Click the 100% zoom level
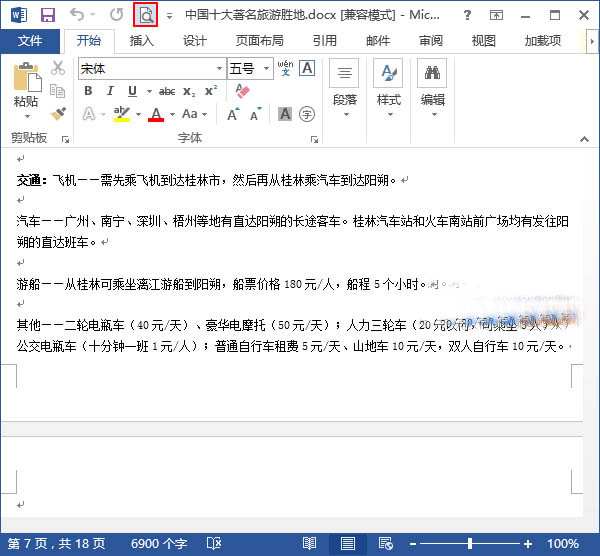The width and height of the screenshot is (600, 556). (562, 543)
